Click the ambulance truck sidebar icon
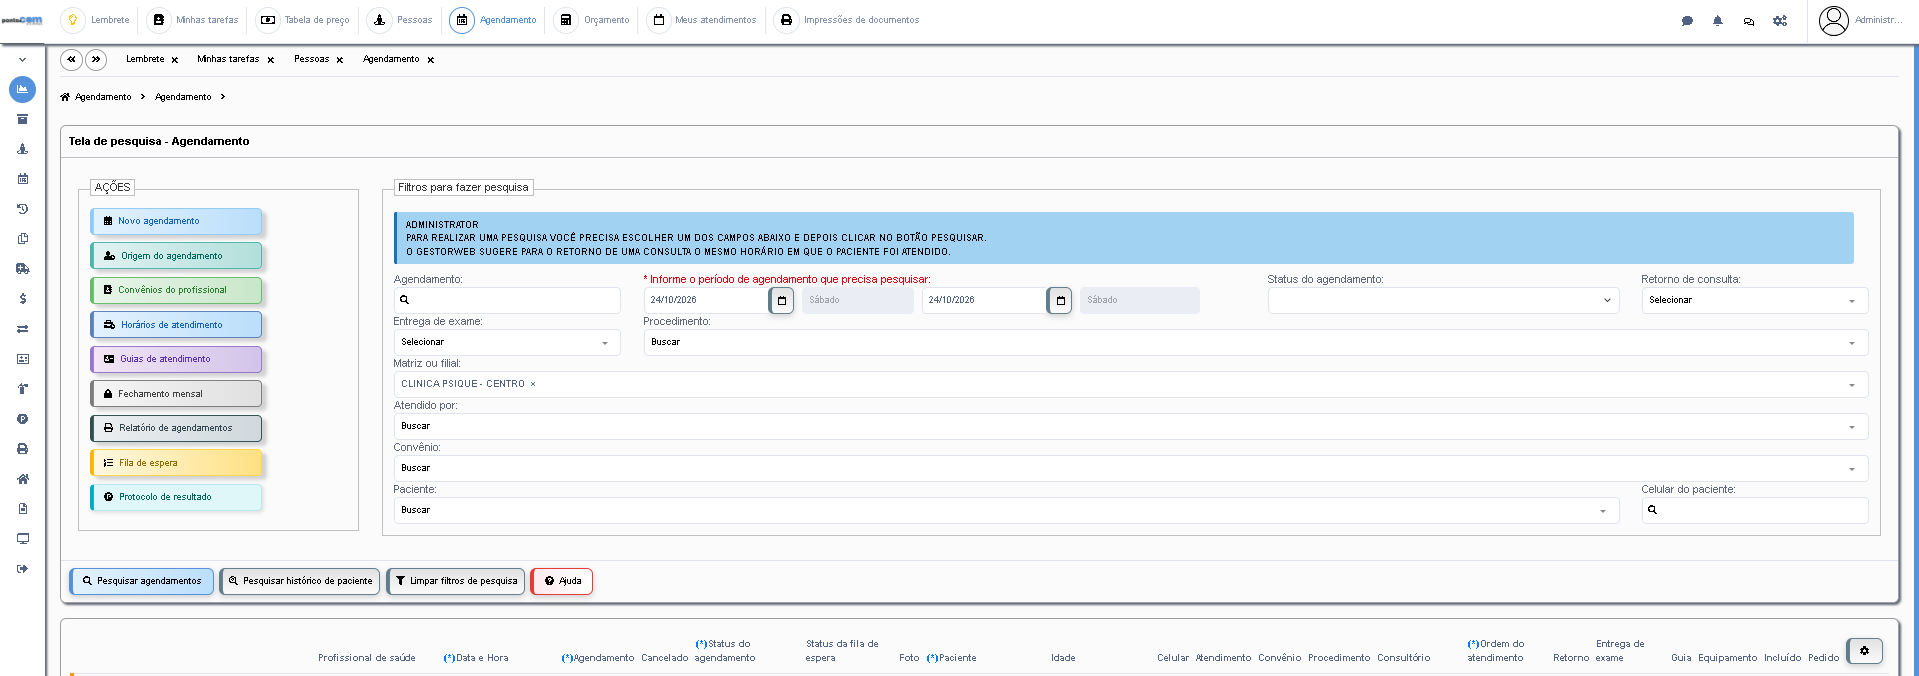 [x=22, y=269]
